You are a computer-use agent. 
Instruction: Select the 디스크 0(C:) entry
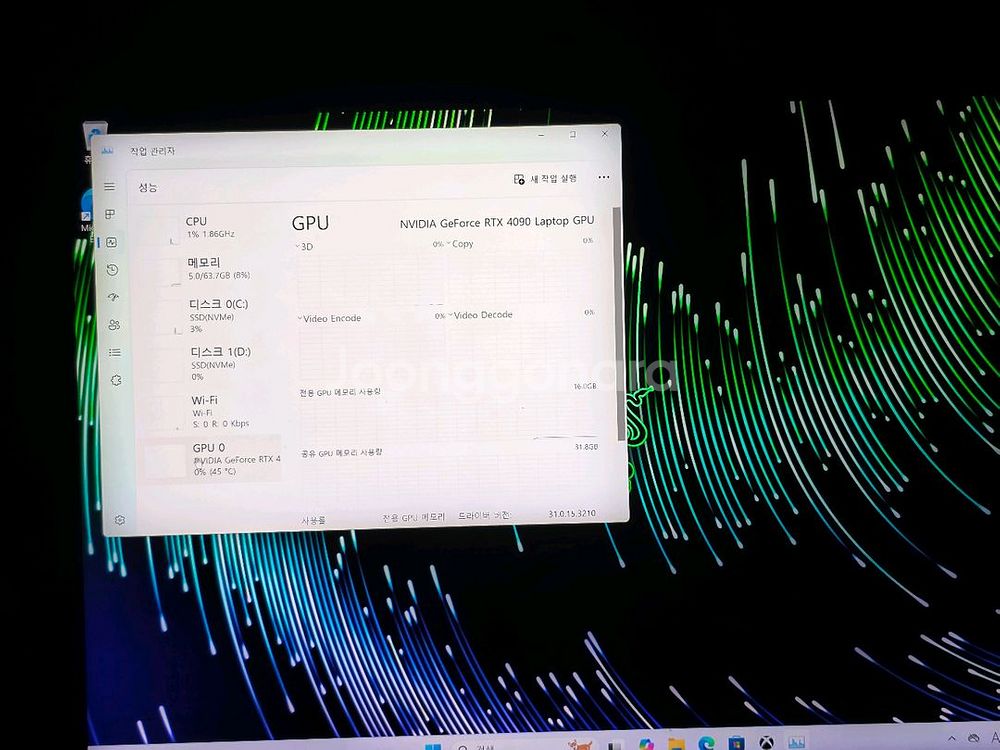[214, 316]
